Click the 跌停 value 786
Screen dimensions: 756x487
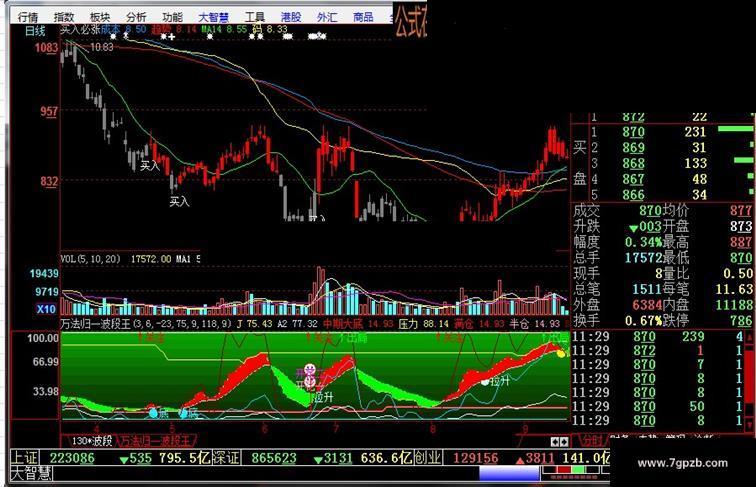pos(741,320)
